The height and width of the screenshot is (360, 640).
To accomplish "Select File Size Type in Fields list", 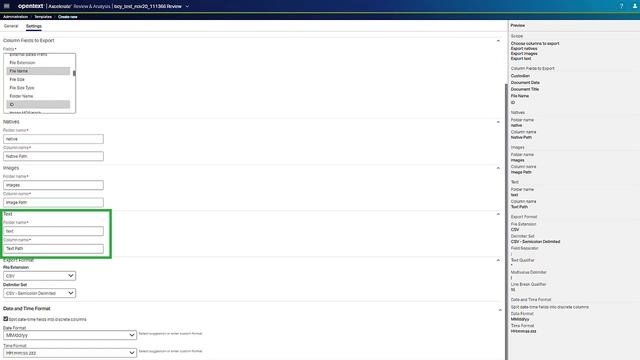I will coord(38,88).
